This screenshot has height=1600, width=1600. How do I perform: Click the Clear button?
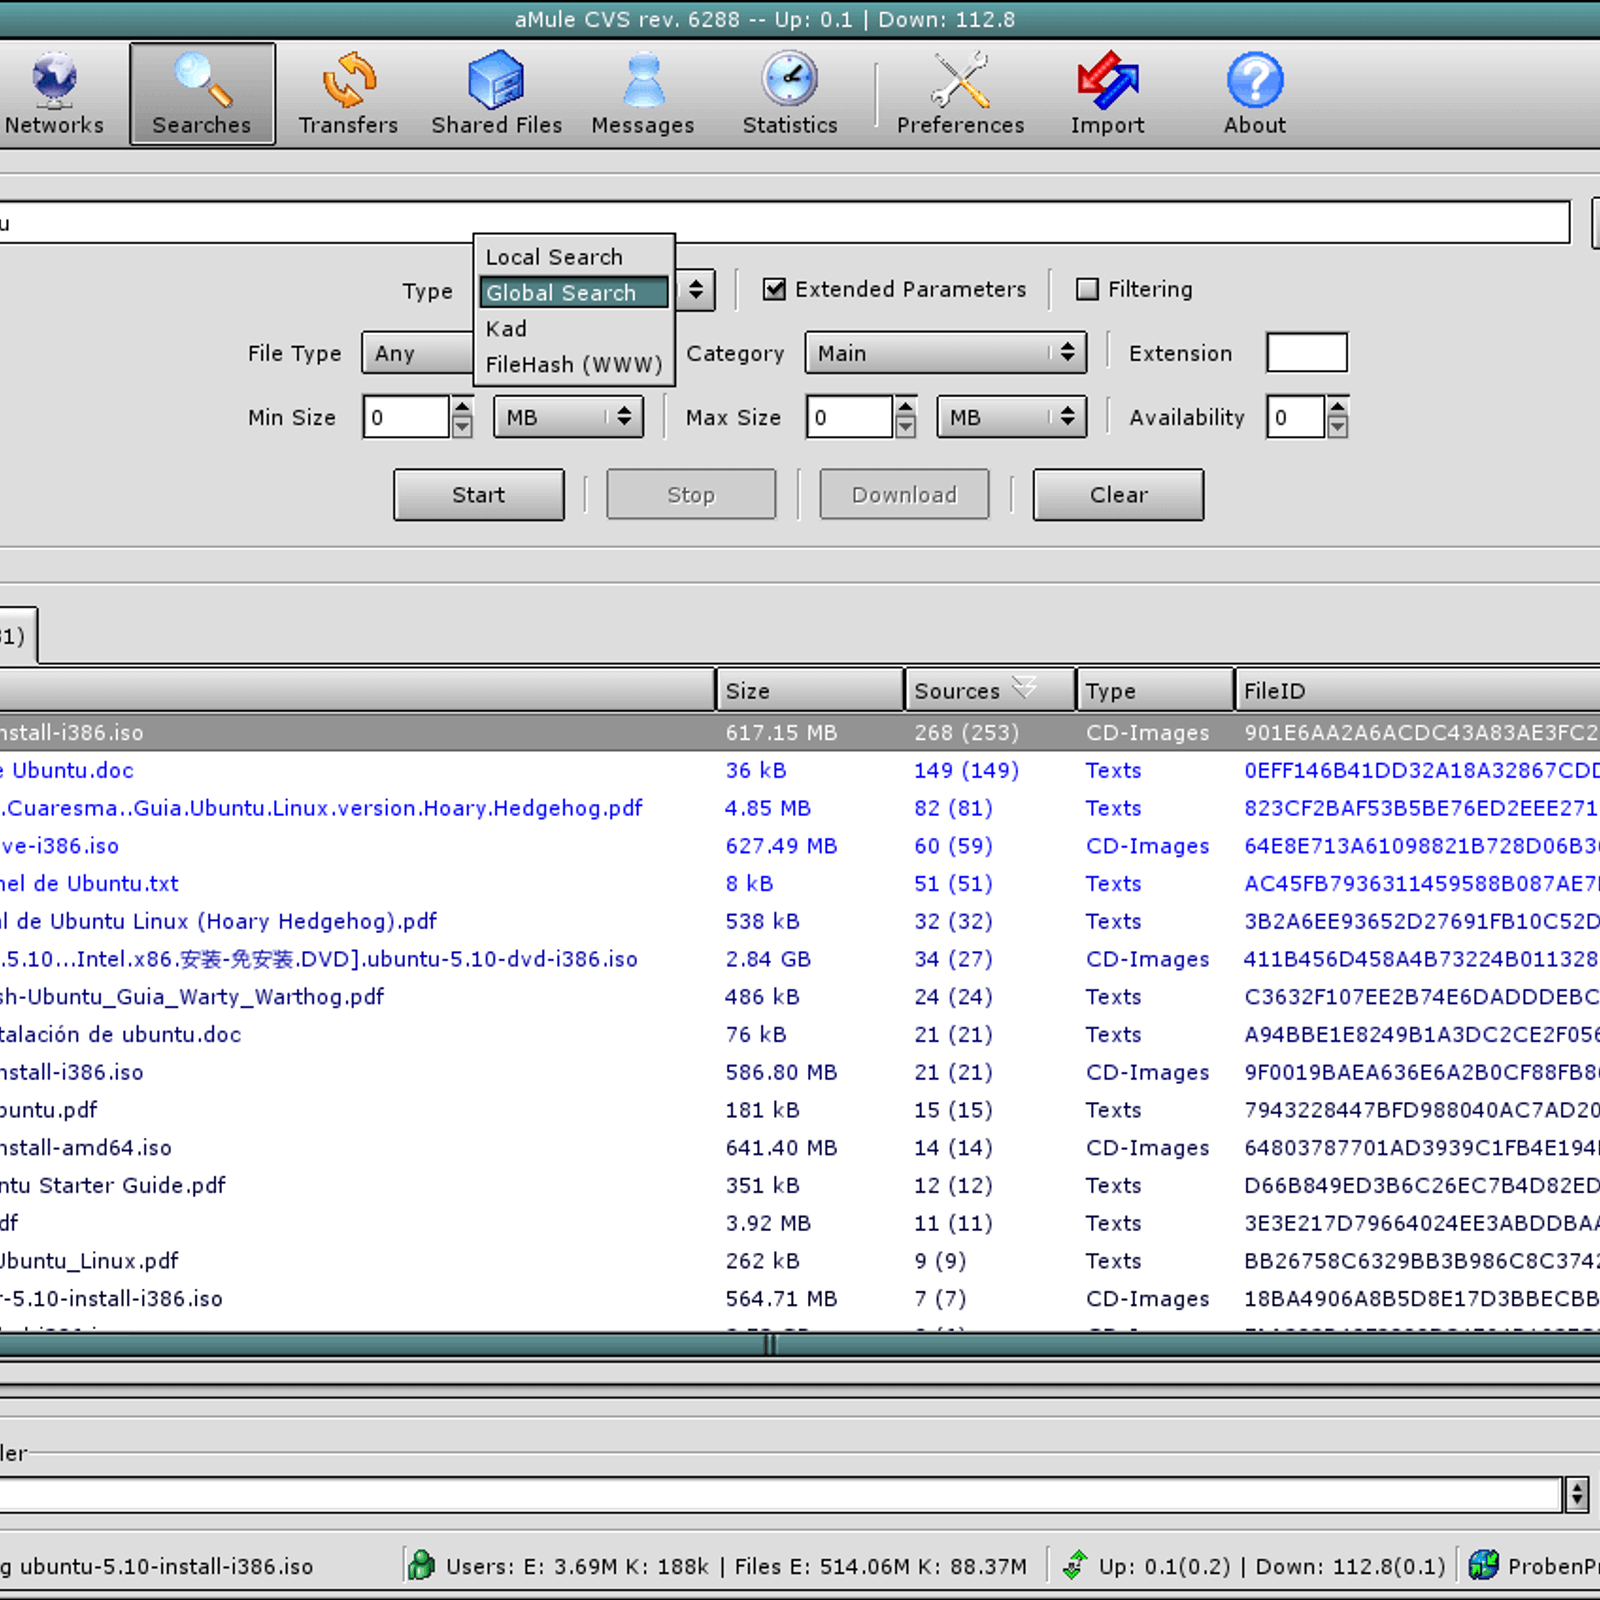[x=1118, y=495]
